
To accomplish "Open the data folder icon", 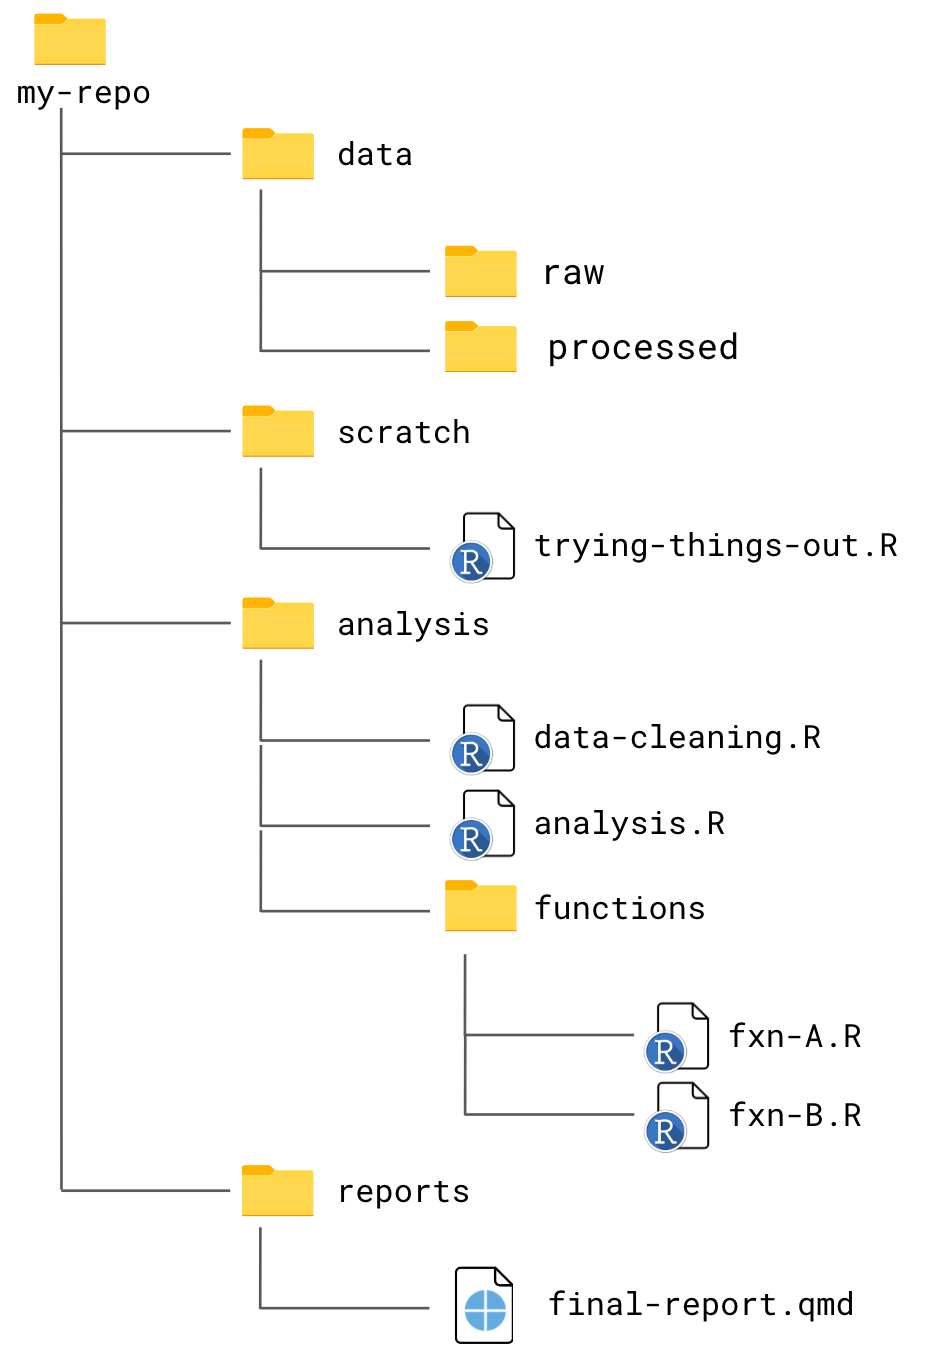I will [278, 154].
